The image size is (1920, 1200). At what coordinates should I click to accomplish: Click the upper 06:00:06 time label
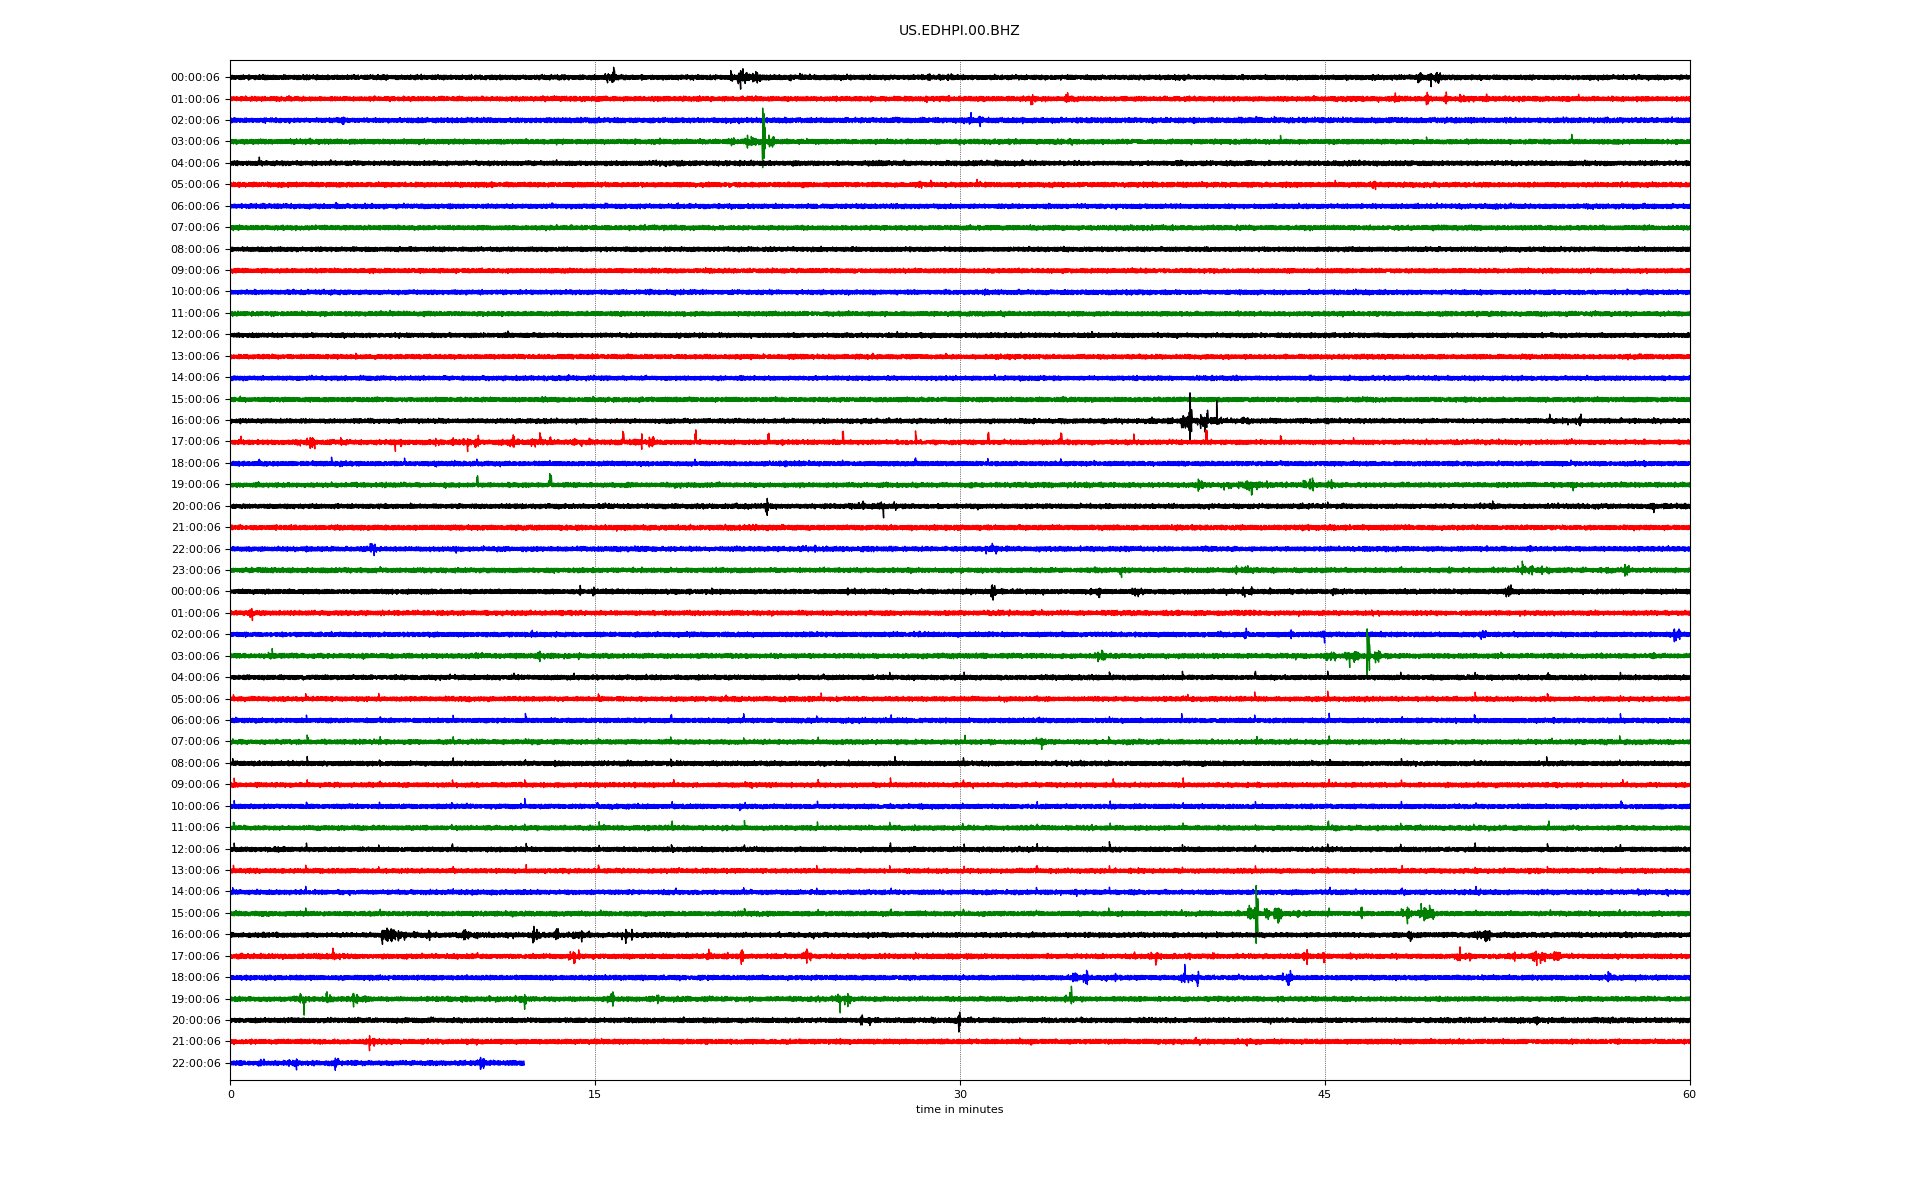[195, 206]
